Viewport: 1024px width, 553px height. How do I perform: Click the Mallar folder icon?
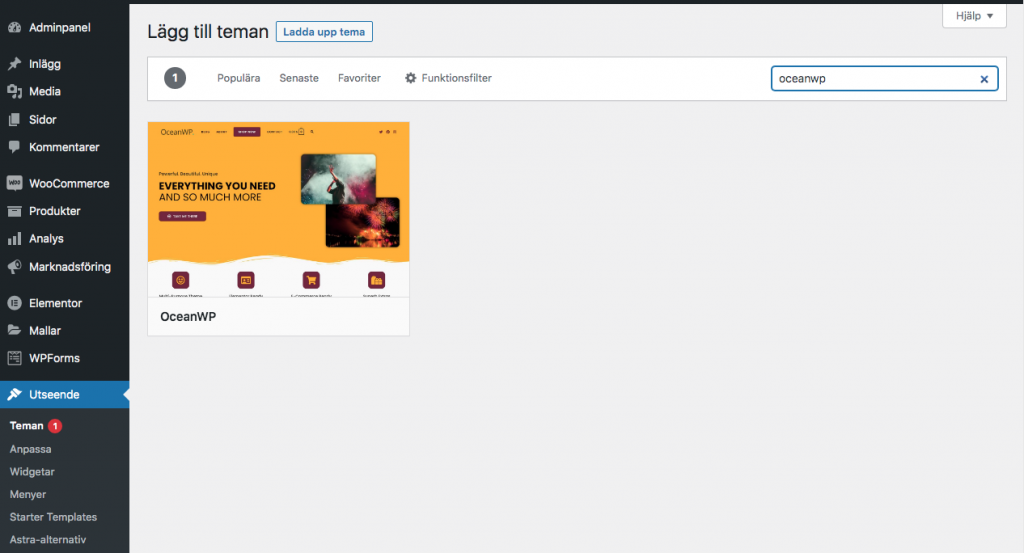(14, 330)
